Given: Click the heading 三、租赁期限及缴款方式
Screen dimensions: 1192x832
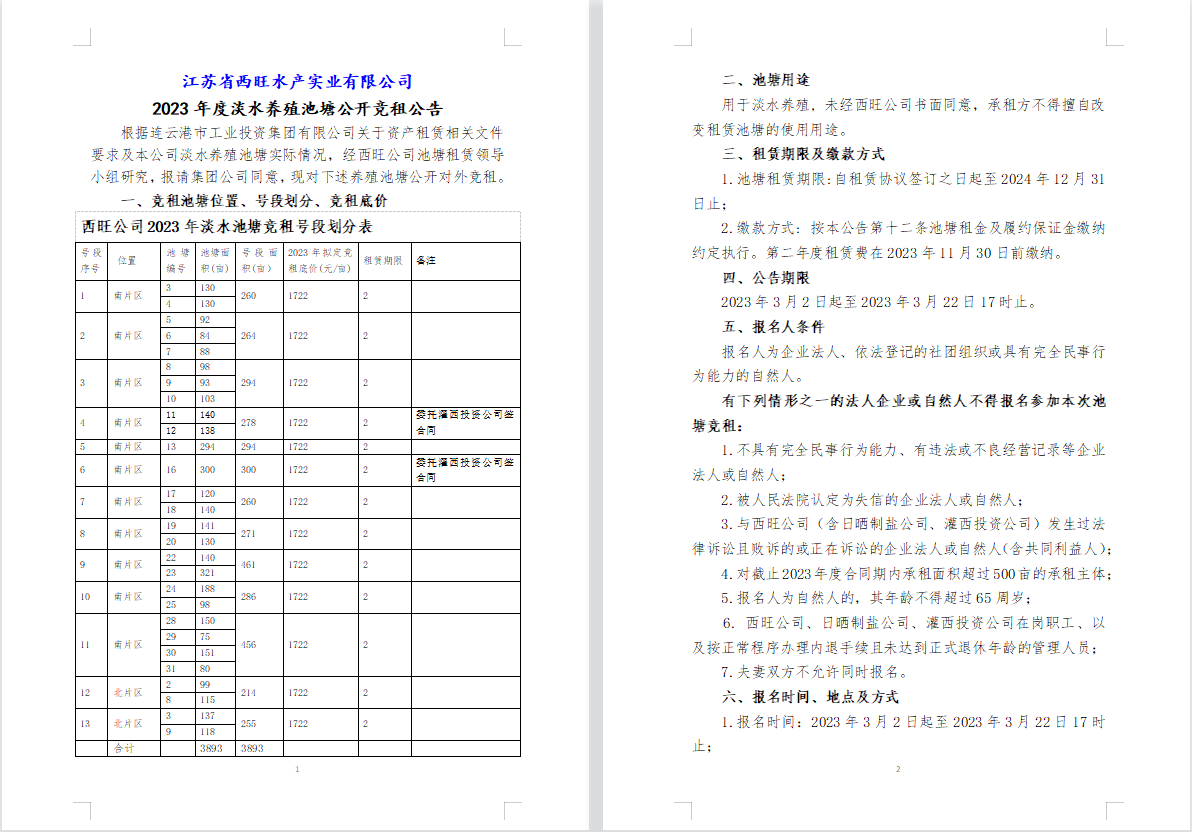Looking at the screenshot, I should tap(803, 154).
